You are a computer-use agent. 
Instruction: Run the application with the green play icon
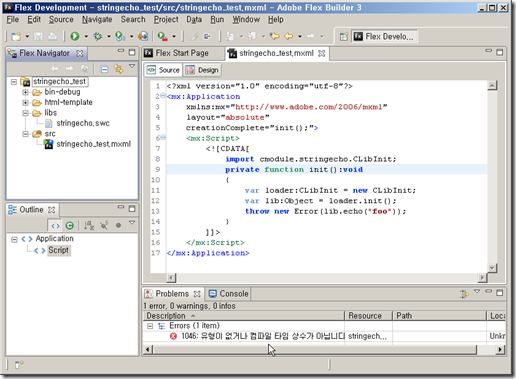click(x=75, y=36)
